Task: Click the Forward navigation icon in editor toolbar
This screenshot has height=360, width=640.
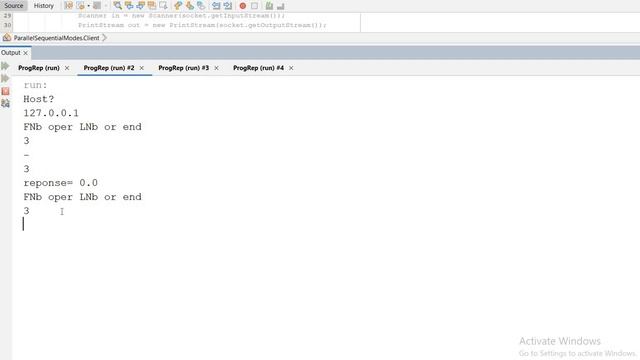Action: coord(97,6)
